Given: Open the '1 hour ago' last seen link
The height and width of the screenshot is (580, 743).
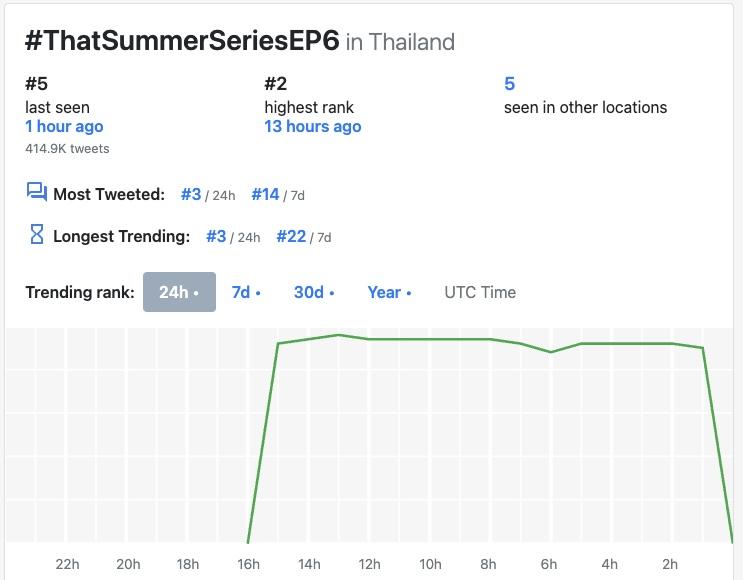Looking at the screenshot, I should coord(64,127).
